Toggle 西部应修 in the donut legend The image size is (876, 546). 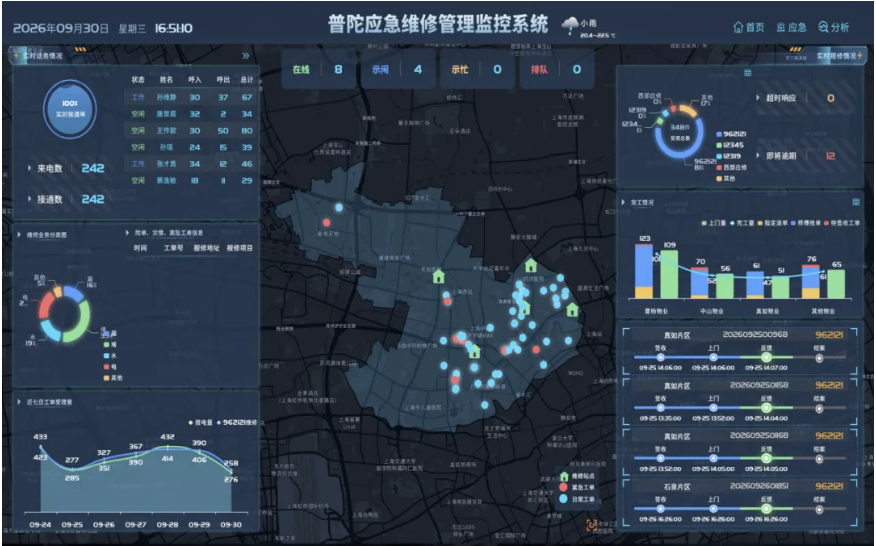point(731,167)
